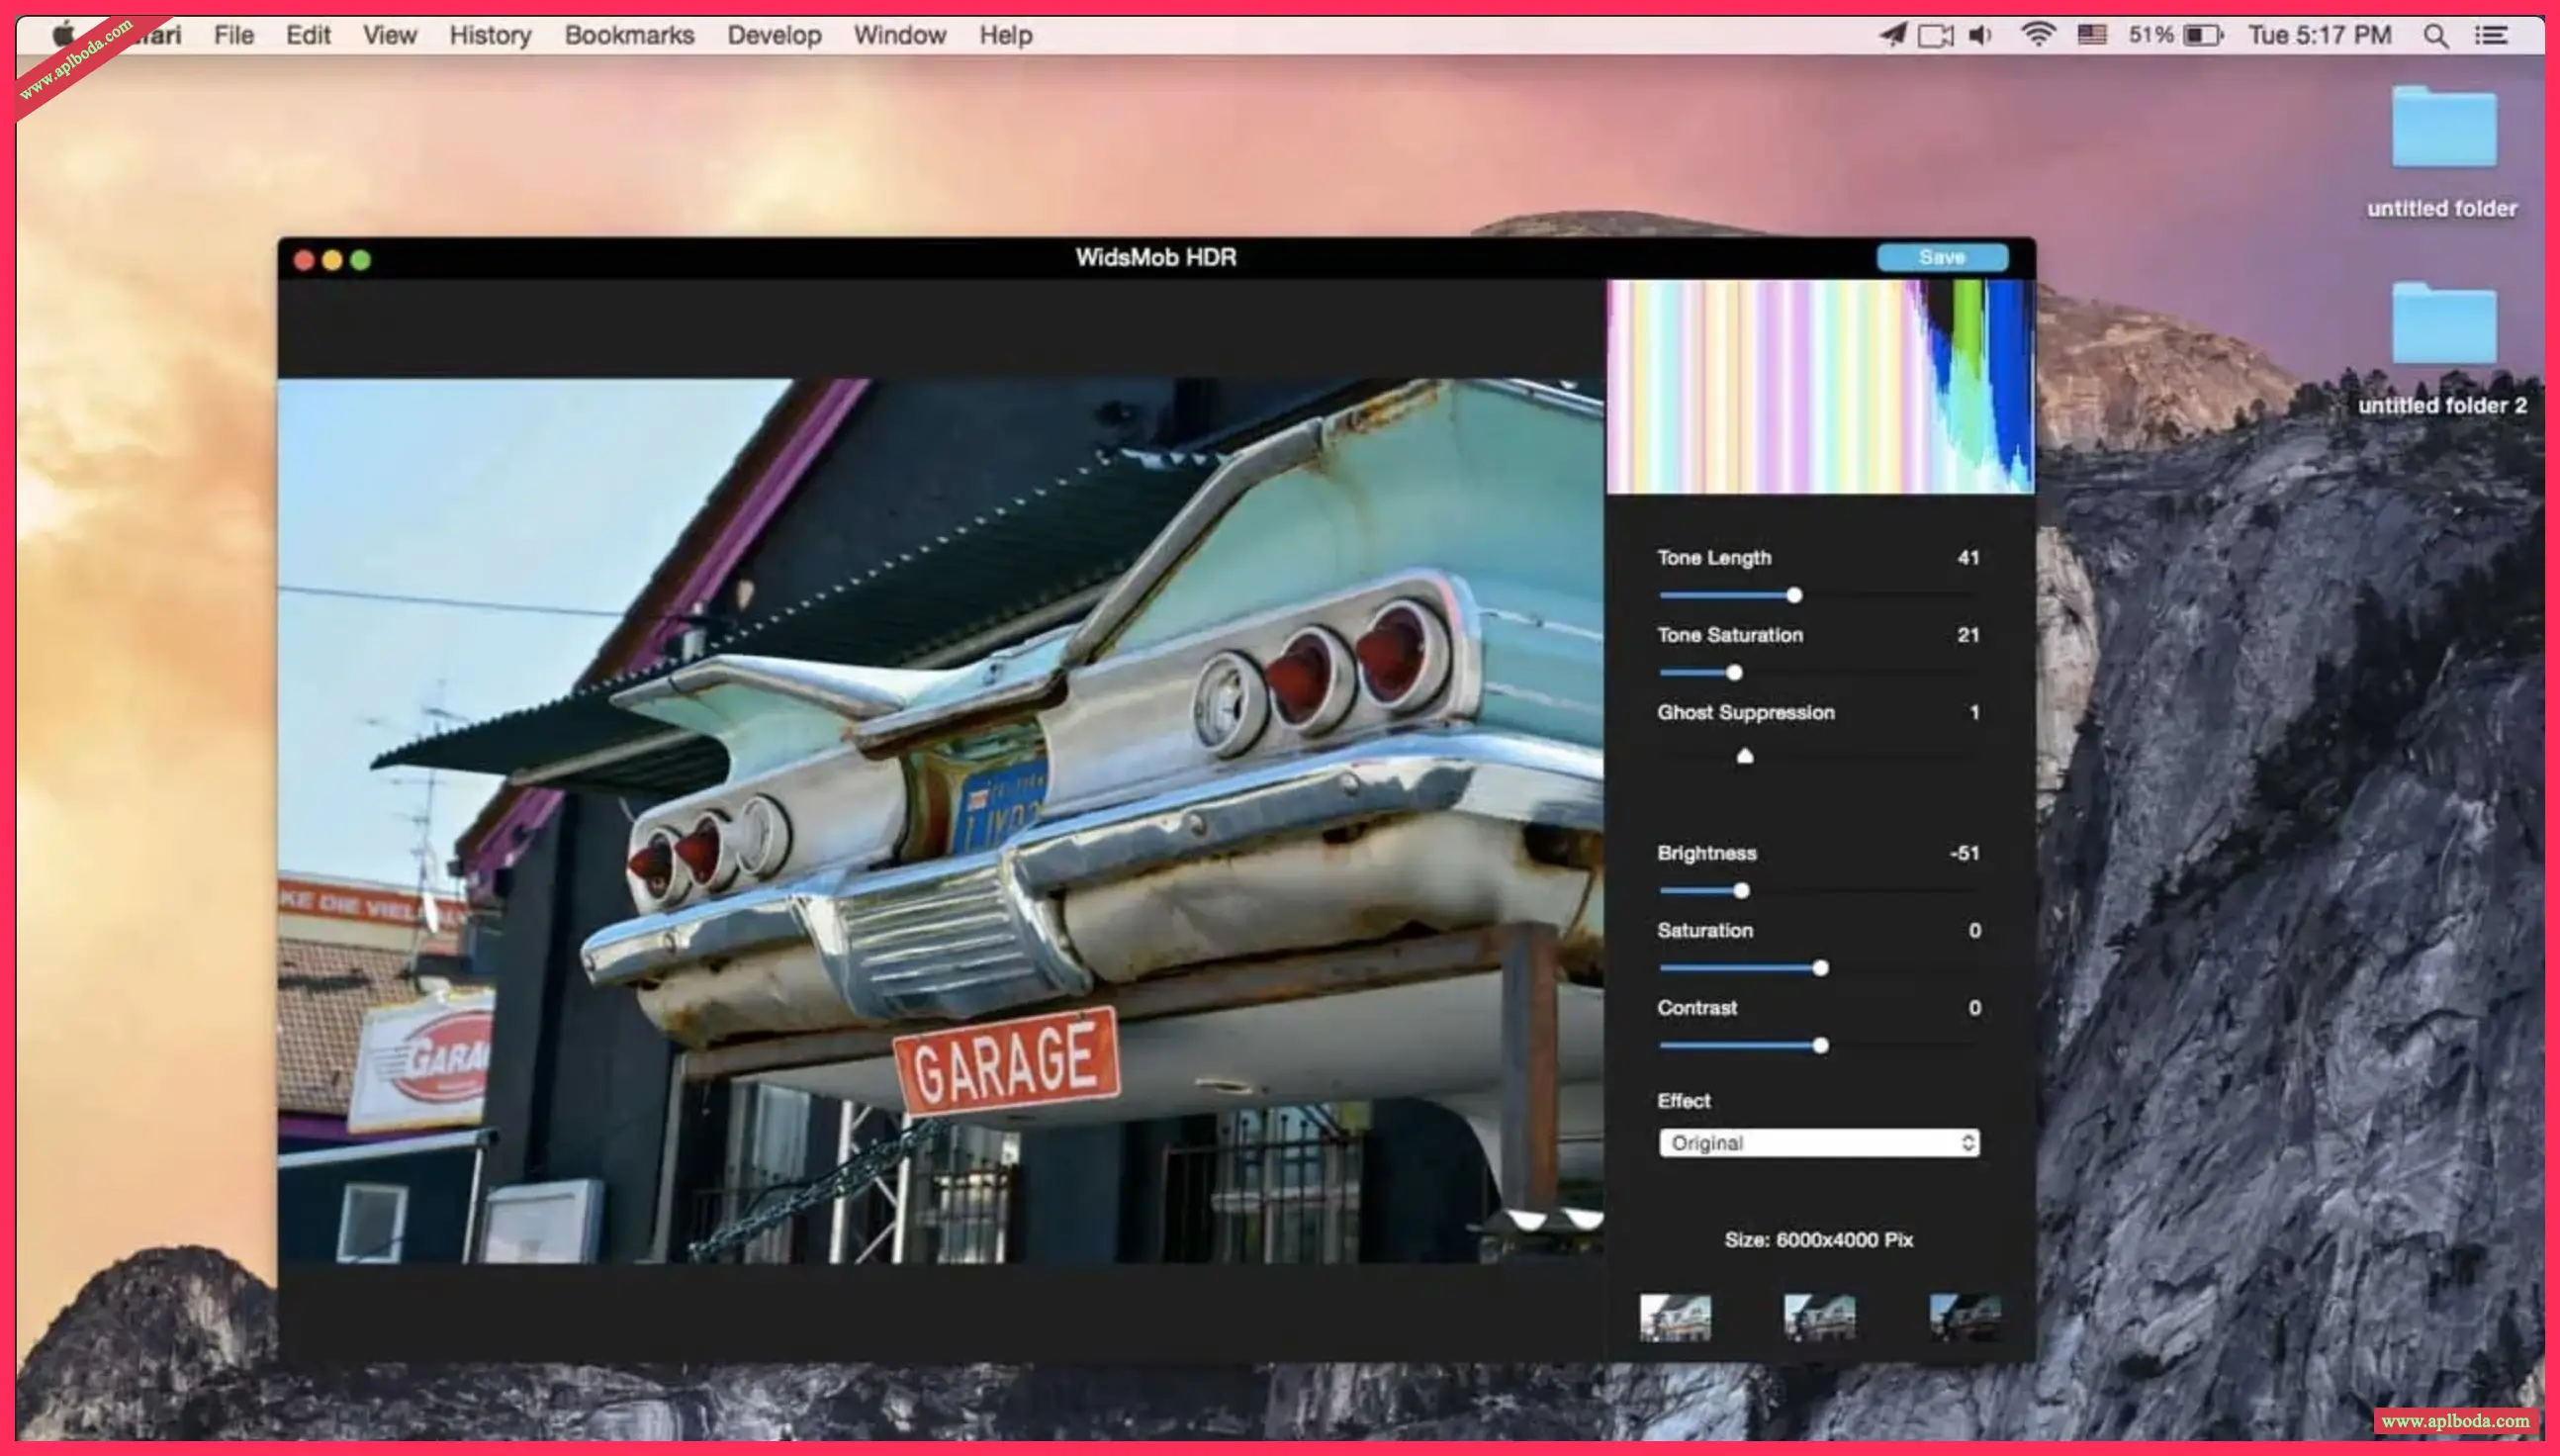The height and width of the screenshot is (1456, 2560).
Task: Click the Wi-Fi status icon
Action: (x=2037, y=36)
